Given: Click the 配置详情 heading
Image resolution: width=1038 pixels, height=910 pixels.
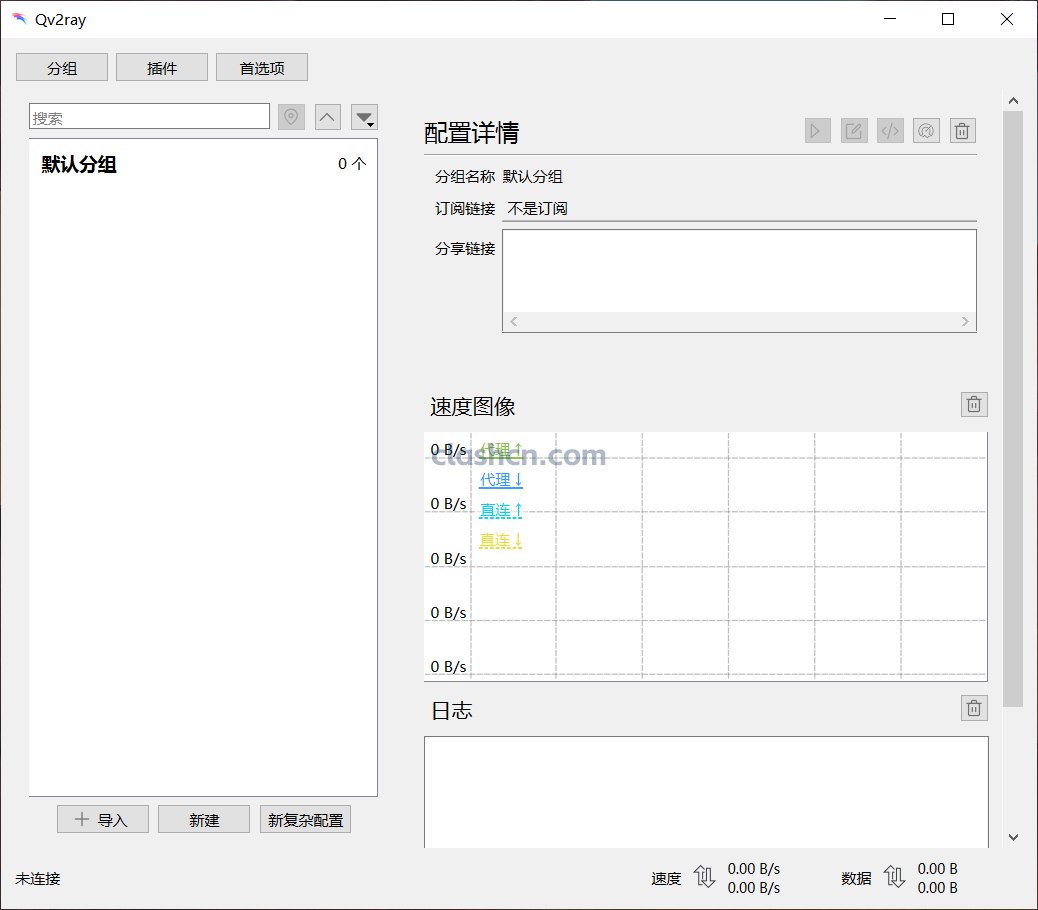Looking at the screenshot, I should click(471, 133).
